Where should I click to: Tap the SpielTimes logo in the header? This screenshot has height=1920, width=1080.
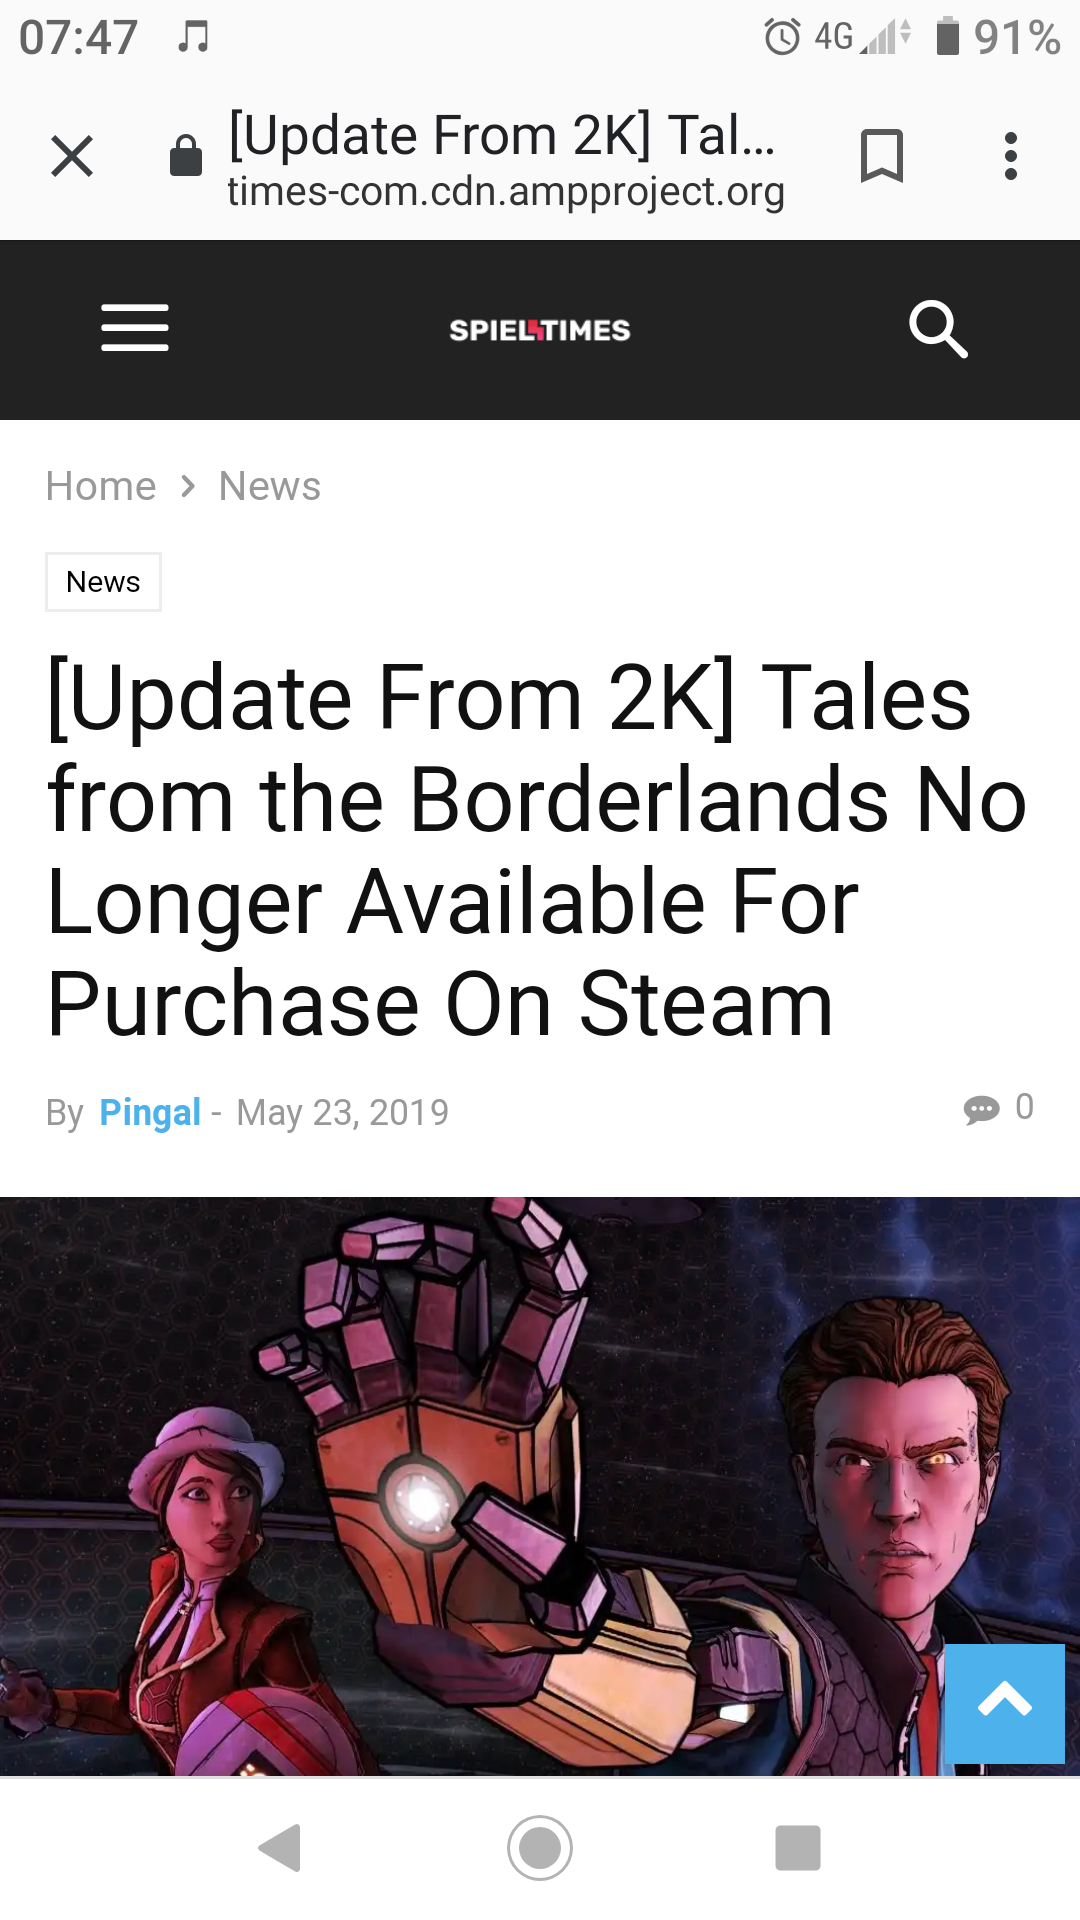pyautogui.click(x=540, y=330)
